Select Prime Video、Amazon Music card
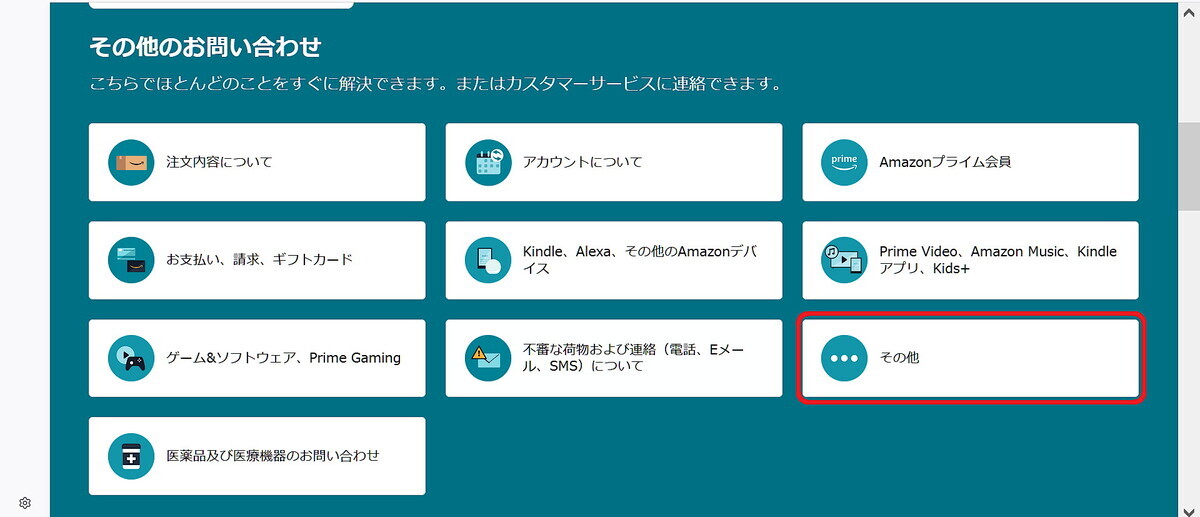 970,260
